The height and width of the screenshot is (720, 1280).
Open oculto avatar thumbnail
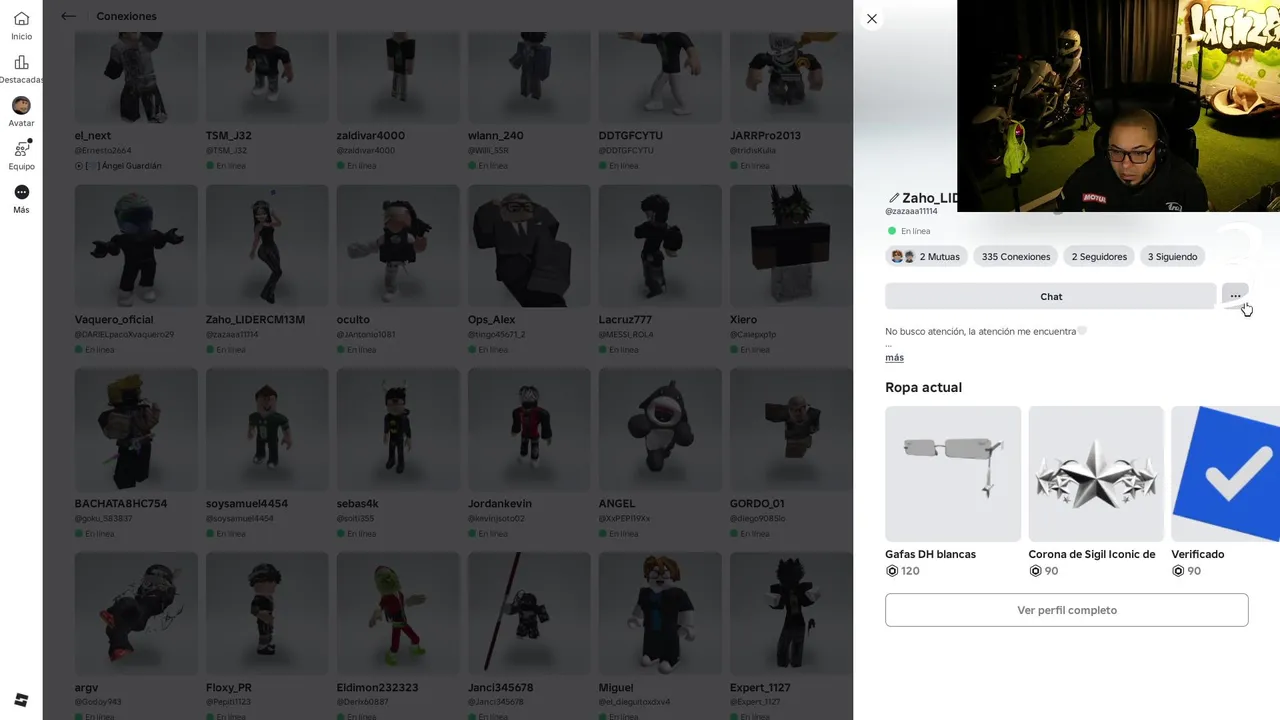pyautogui.click(x=398, y=246)
